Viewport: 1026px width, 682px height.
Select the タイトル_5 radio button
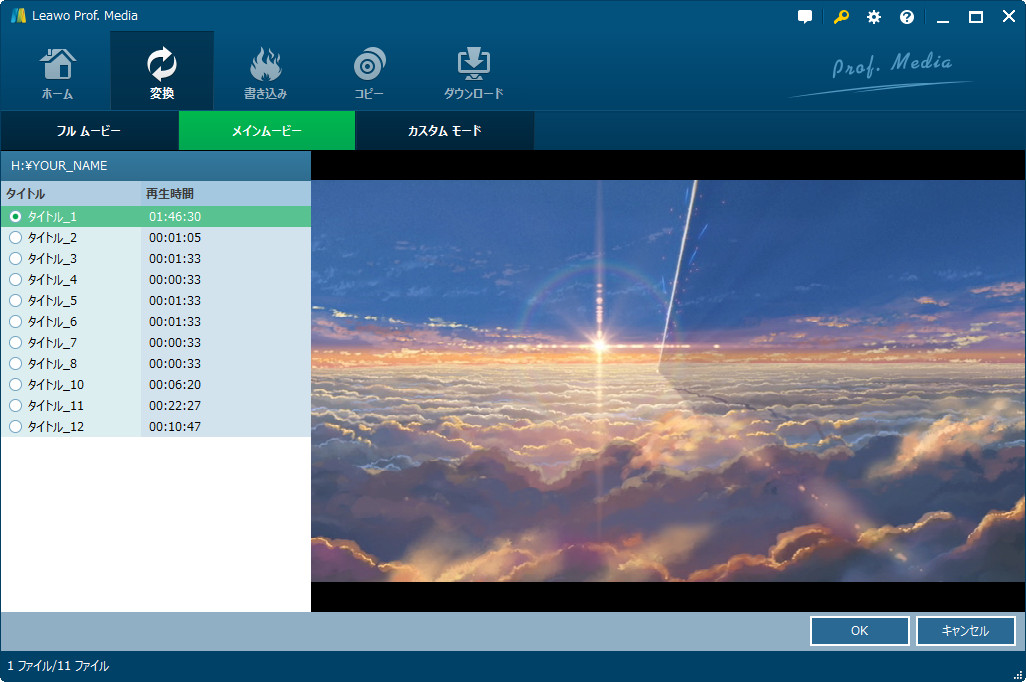[x=15, y=301]
